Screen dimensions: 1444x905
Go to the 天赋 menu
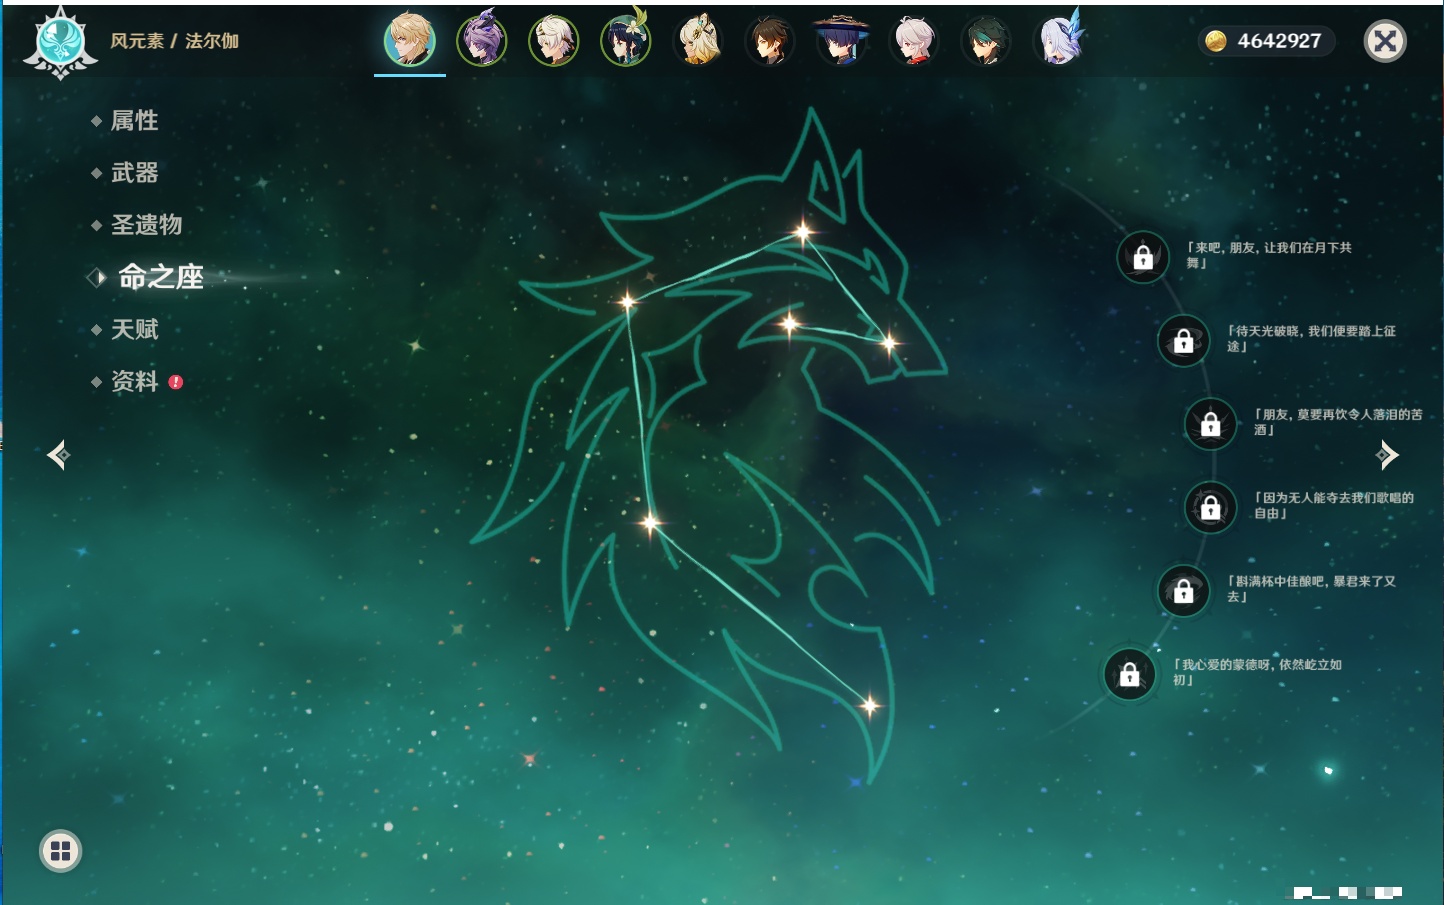134,329
